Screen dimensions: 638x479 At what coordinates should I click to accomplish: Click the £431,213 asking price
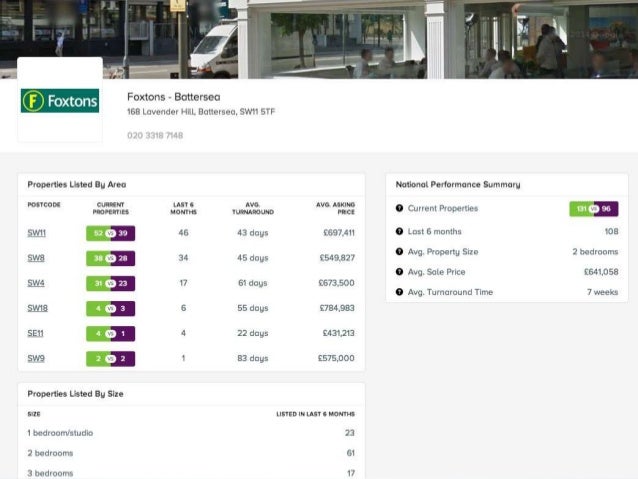(339, 333)
